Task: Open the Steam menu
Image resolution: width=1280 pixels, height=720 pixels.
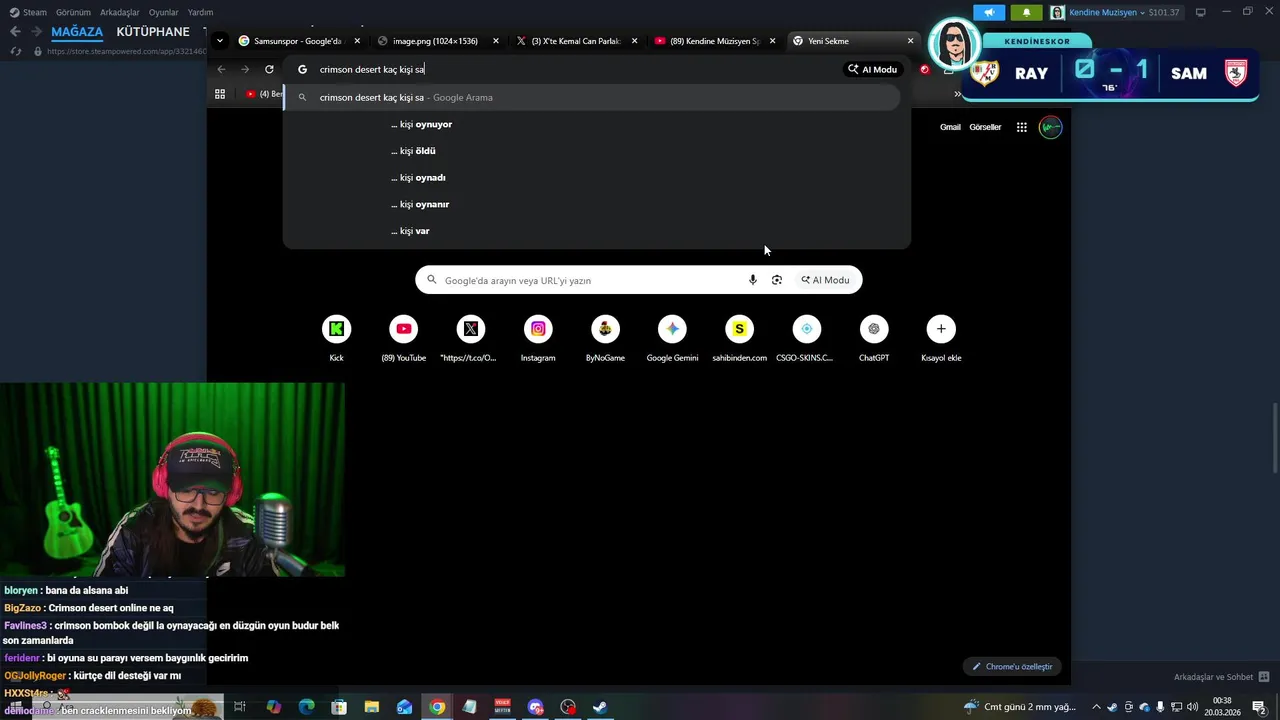Action: click(x=28, y=12)
